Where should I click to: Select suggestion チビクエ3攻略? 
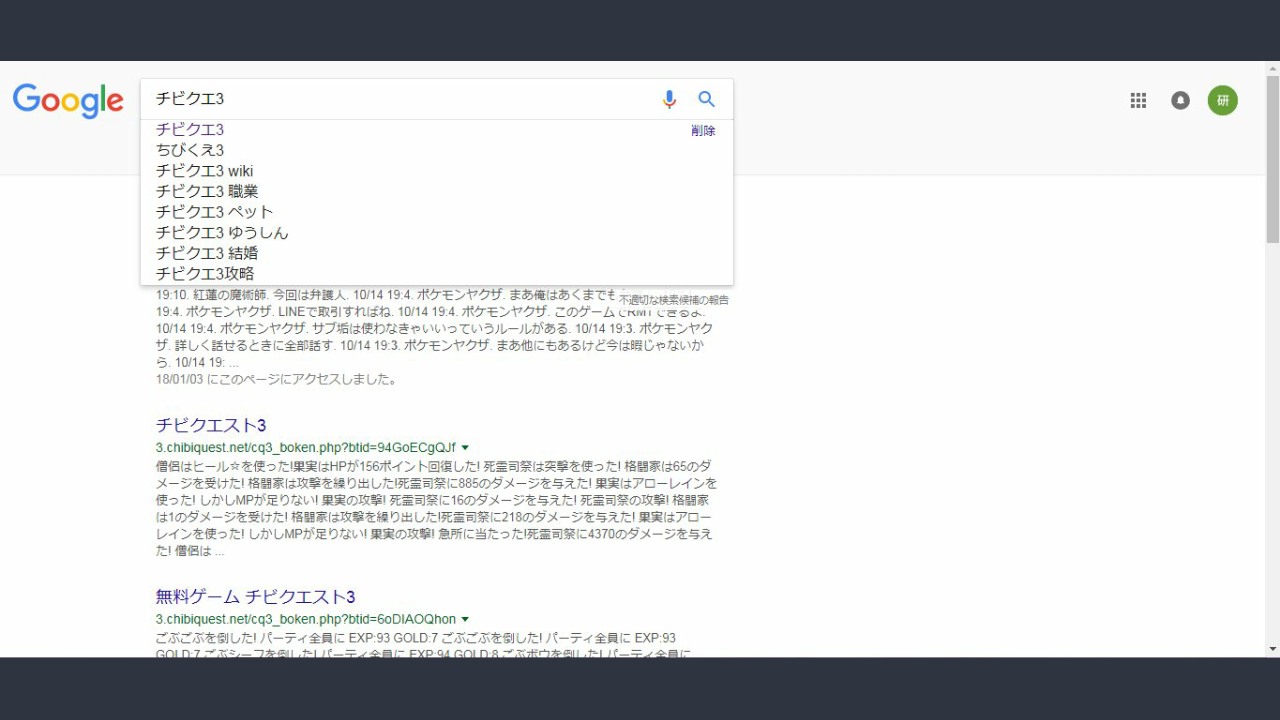point(205,273)
